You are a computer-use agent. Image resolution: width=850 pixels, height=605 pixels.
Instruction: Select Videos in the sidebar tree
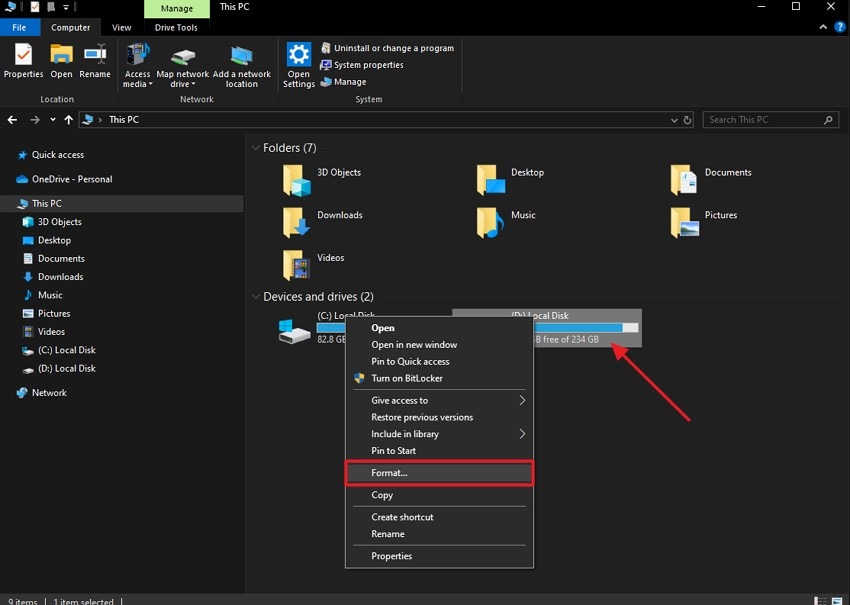pos(51,331)
